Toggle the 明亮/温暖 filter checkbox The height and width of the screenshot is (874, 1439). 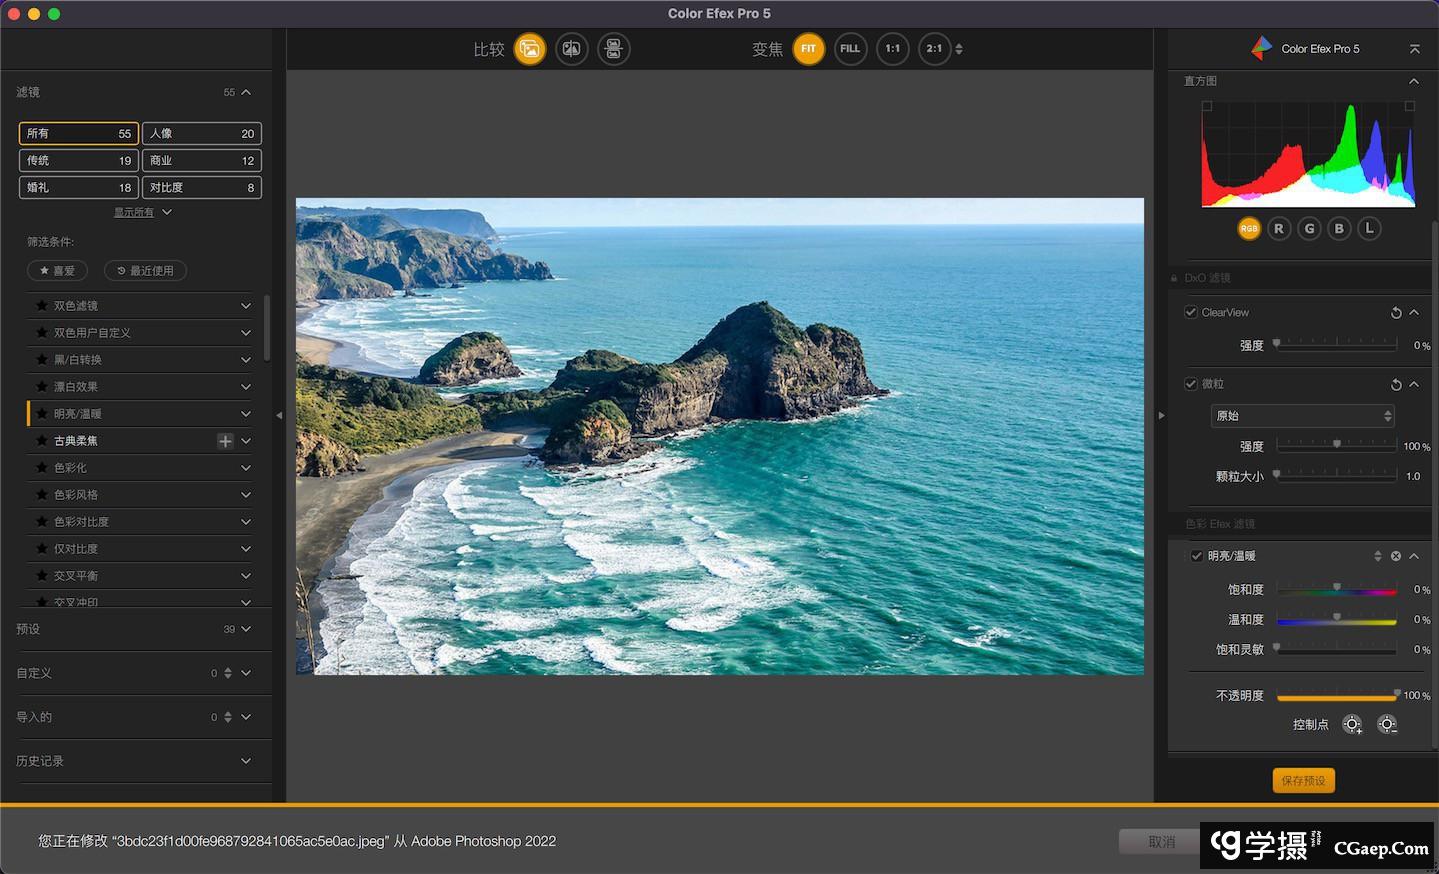click(x=1196, y=556)
